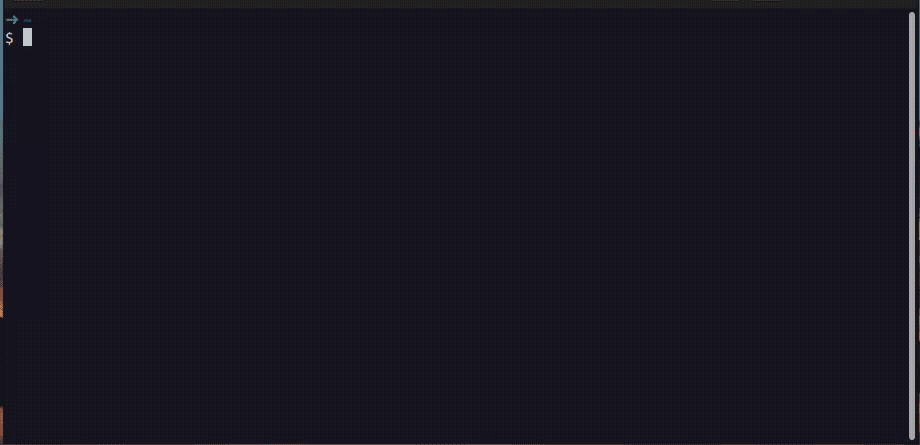Screen dimensions: 920x445
Task: Click the middle of the scrollbar track
Action: tap(912, 226)
